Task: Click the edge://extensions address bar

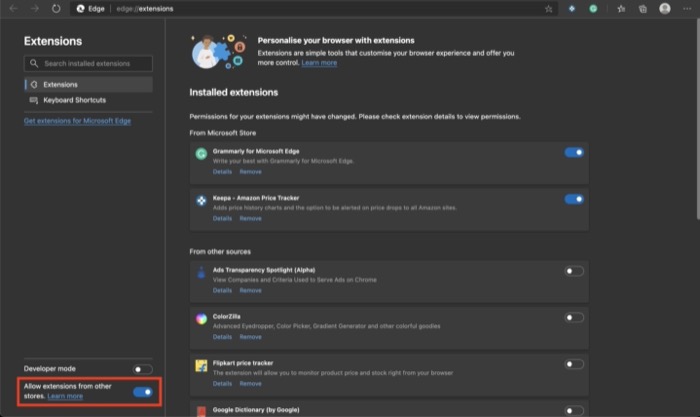Action: click(x=314, y=8)
